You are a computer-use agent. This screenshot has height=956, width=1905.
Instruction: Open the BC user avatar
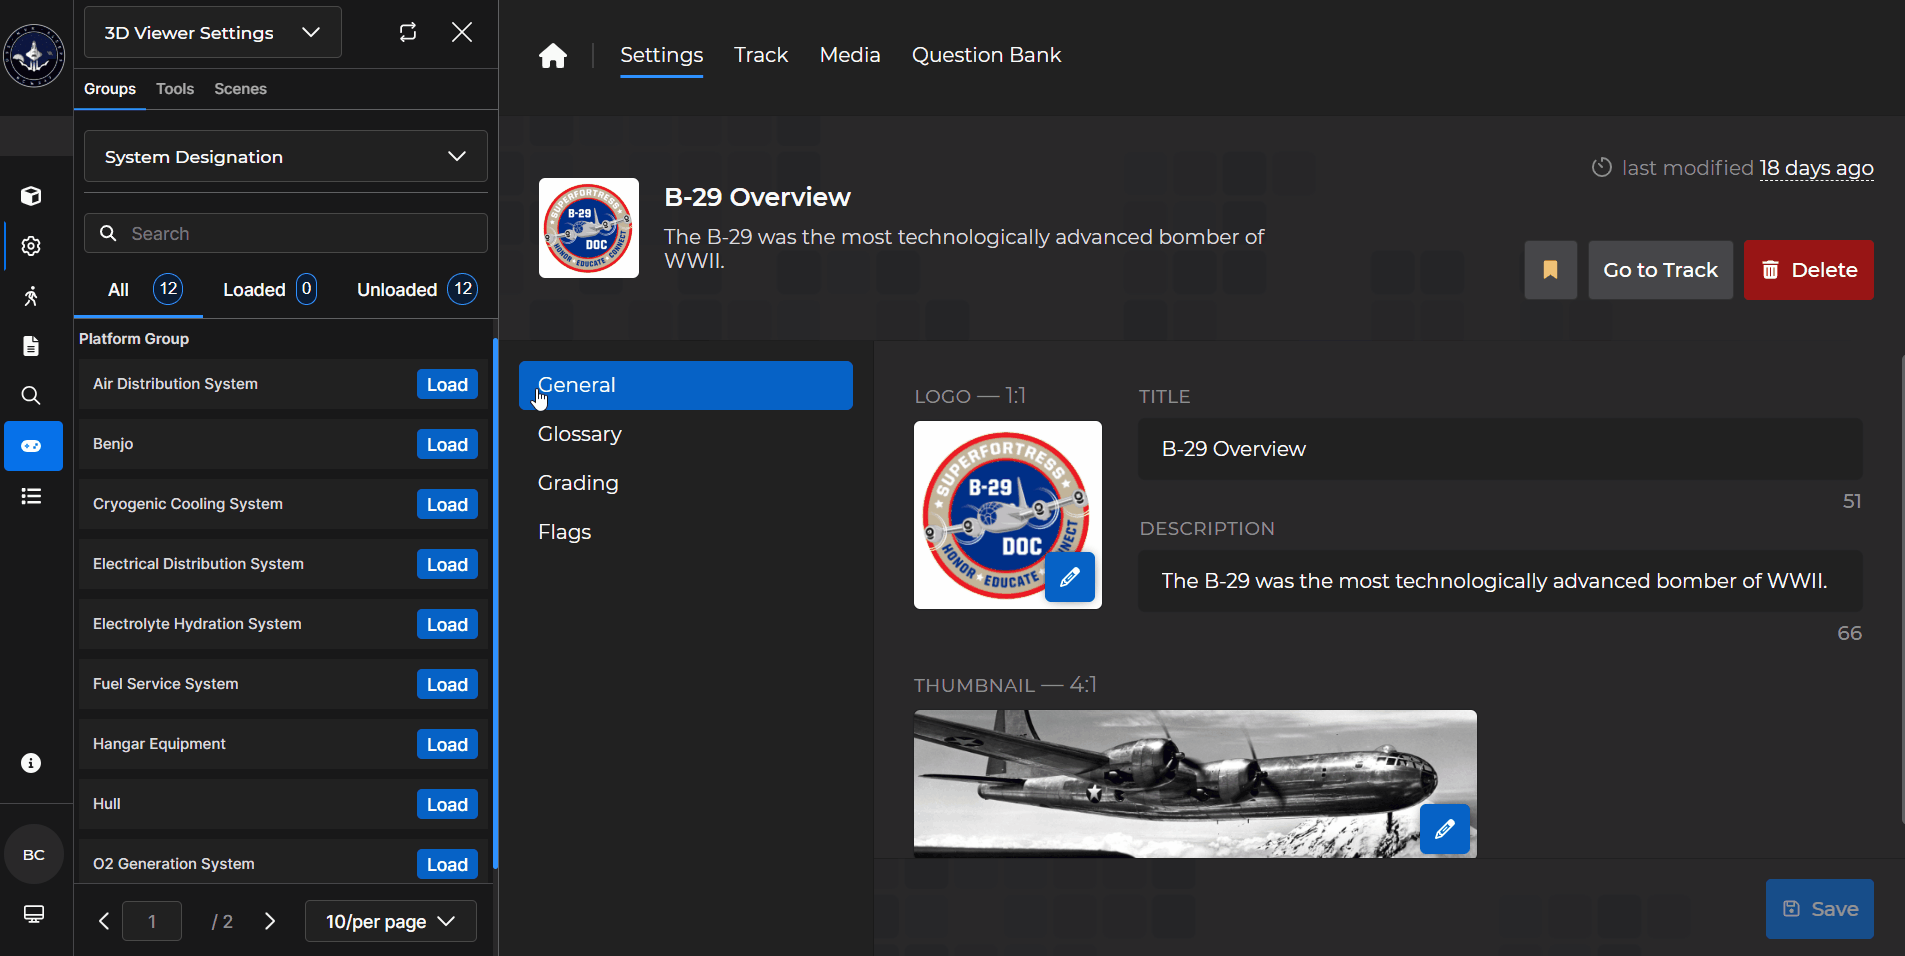click(34, 855)
